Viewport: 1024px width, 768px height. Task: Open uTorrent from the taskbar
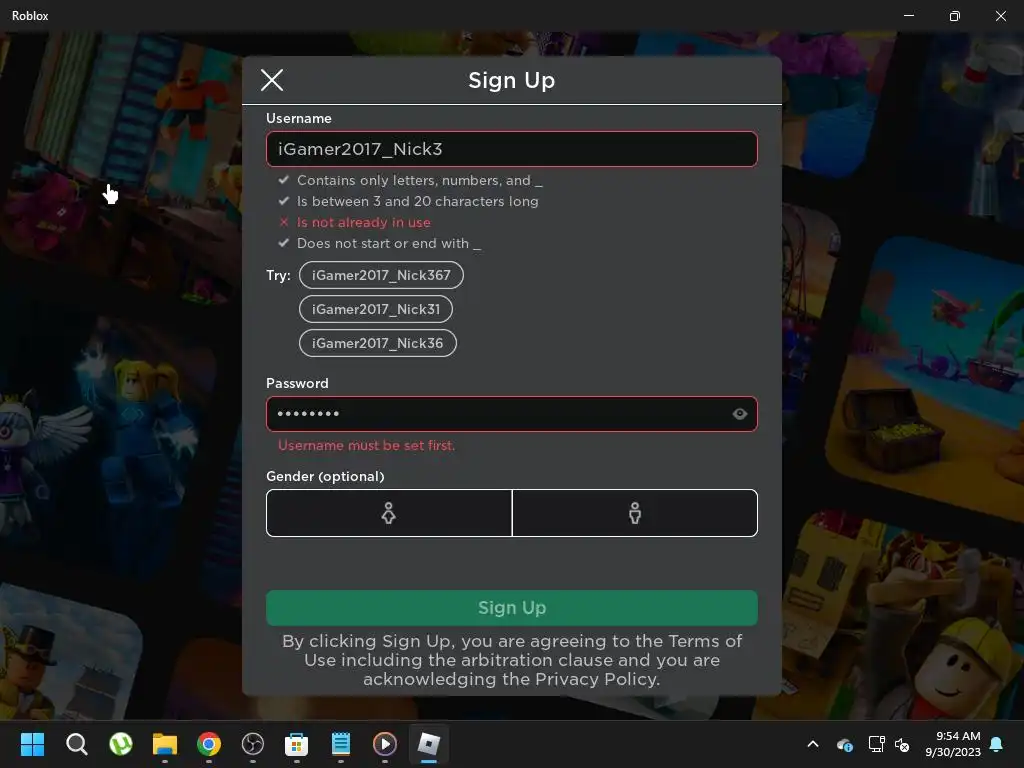pos(121,744)
